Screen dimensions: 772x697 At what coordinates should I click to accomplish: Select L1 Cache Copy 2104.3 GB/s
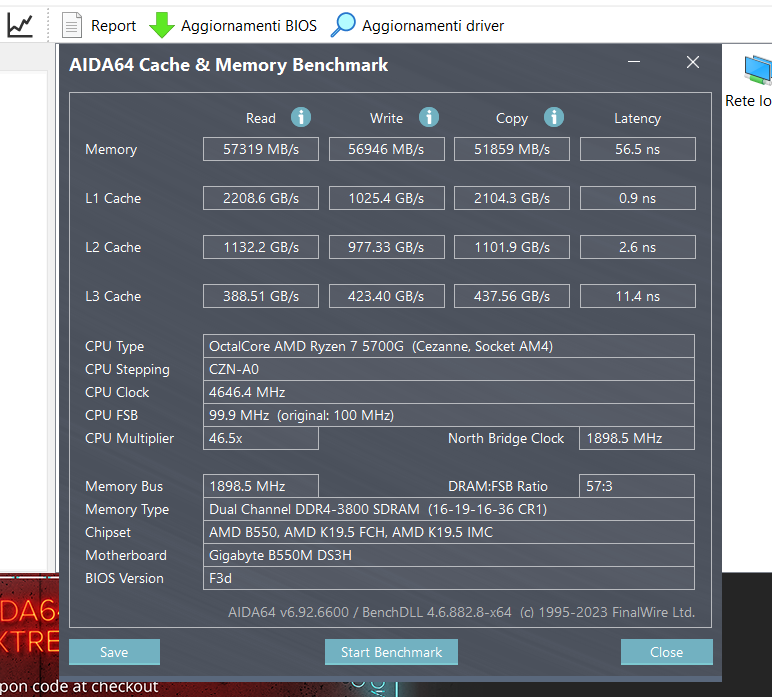[512, 198]
